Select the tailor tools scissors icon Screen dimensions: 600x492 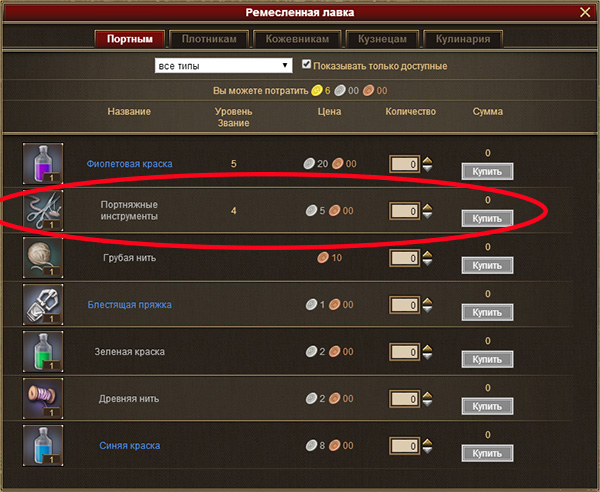43,210
